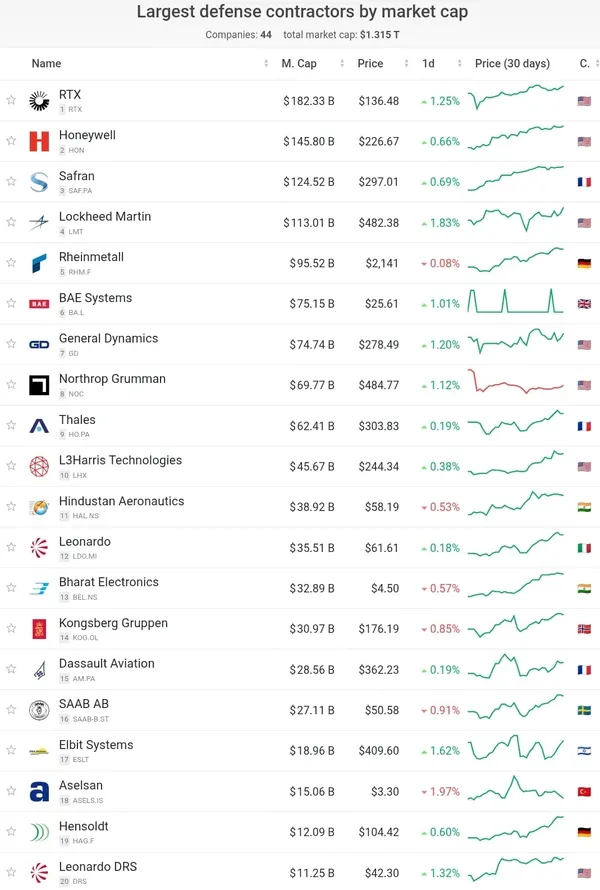Click the Aselsan logo icon
The height and width of the screenshot is (890, 600).
39,792
